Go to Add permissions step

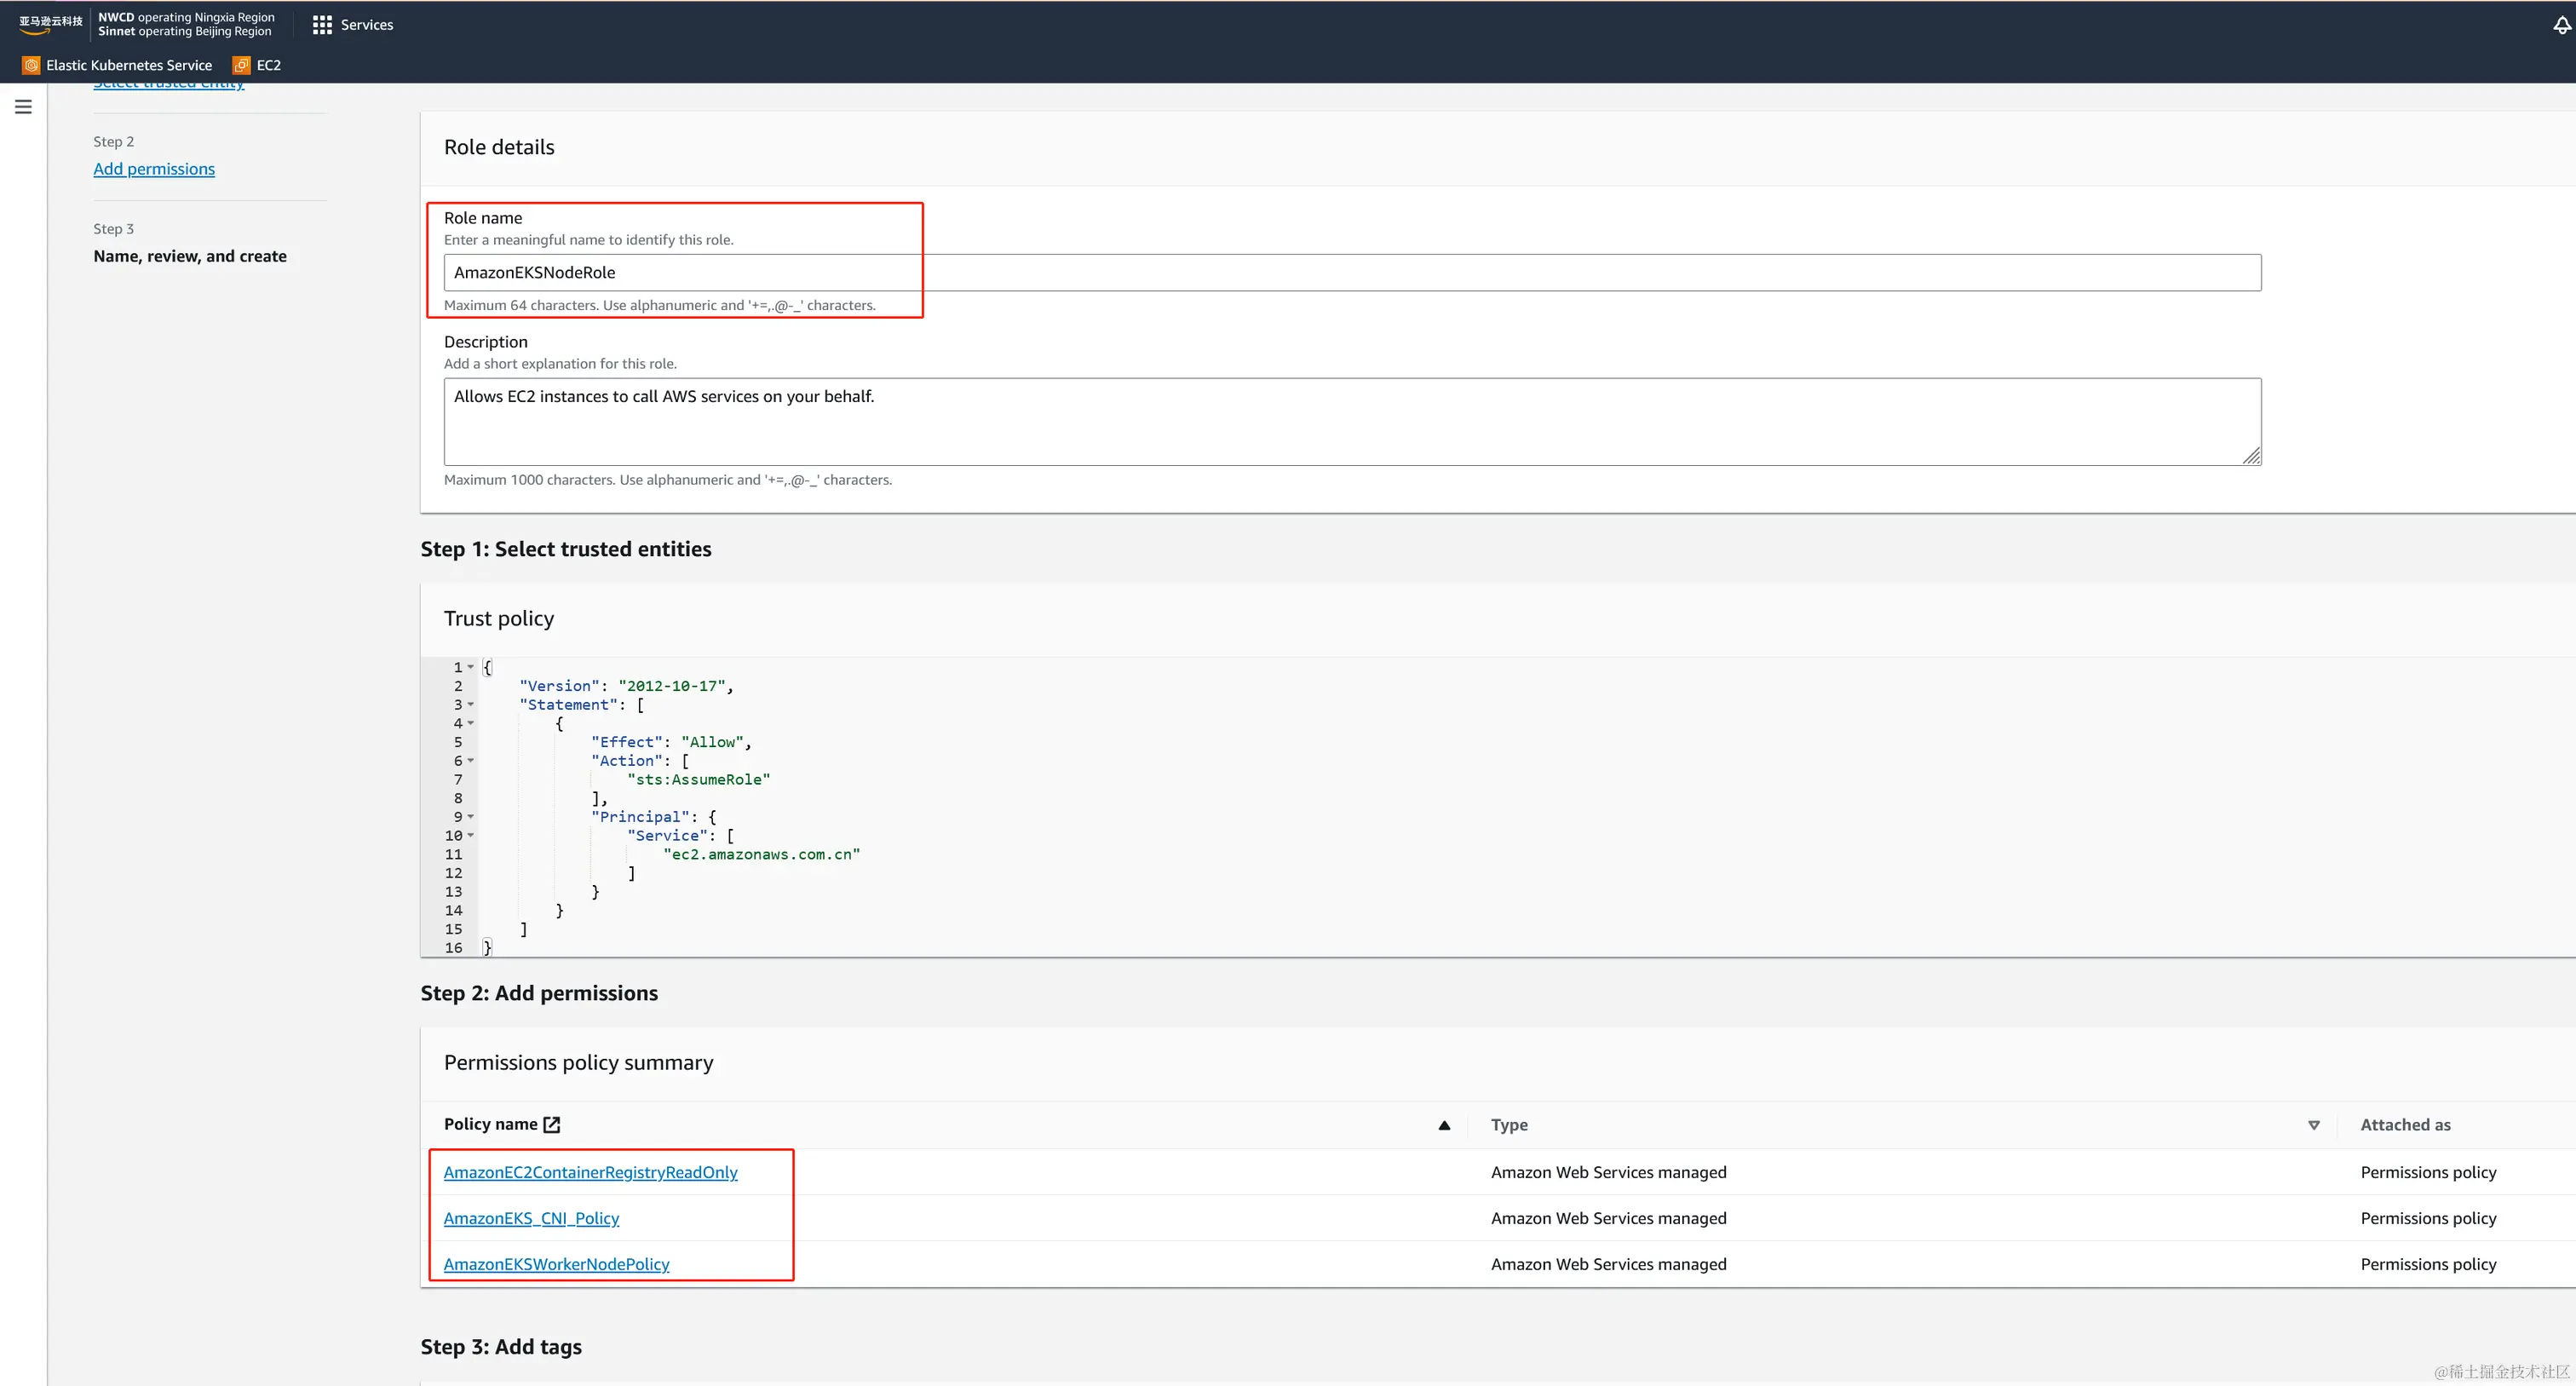coord(154,169)
